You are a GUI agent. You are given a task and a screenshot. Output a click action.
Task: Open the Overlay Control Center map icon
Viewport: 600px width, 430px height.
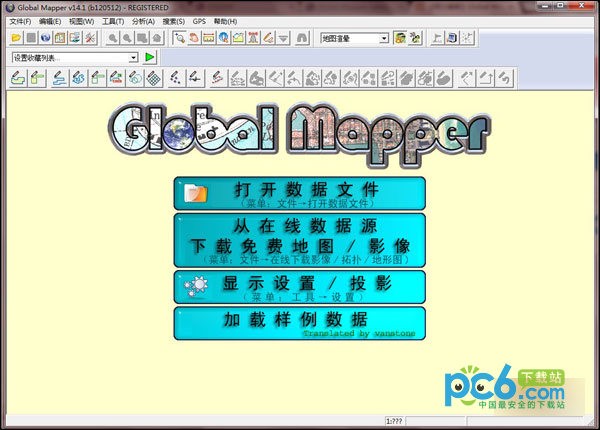click(60, 38)
